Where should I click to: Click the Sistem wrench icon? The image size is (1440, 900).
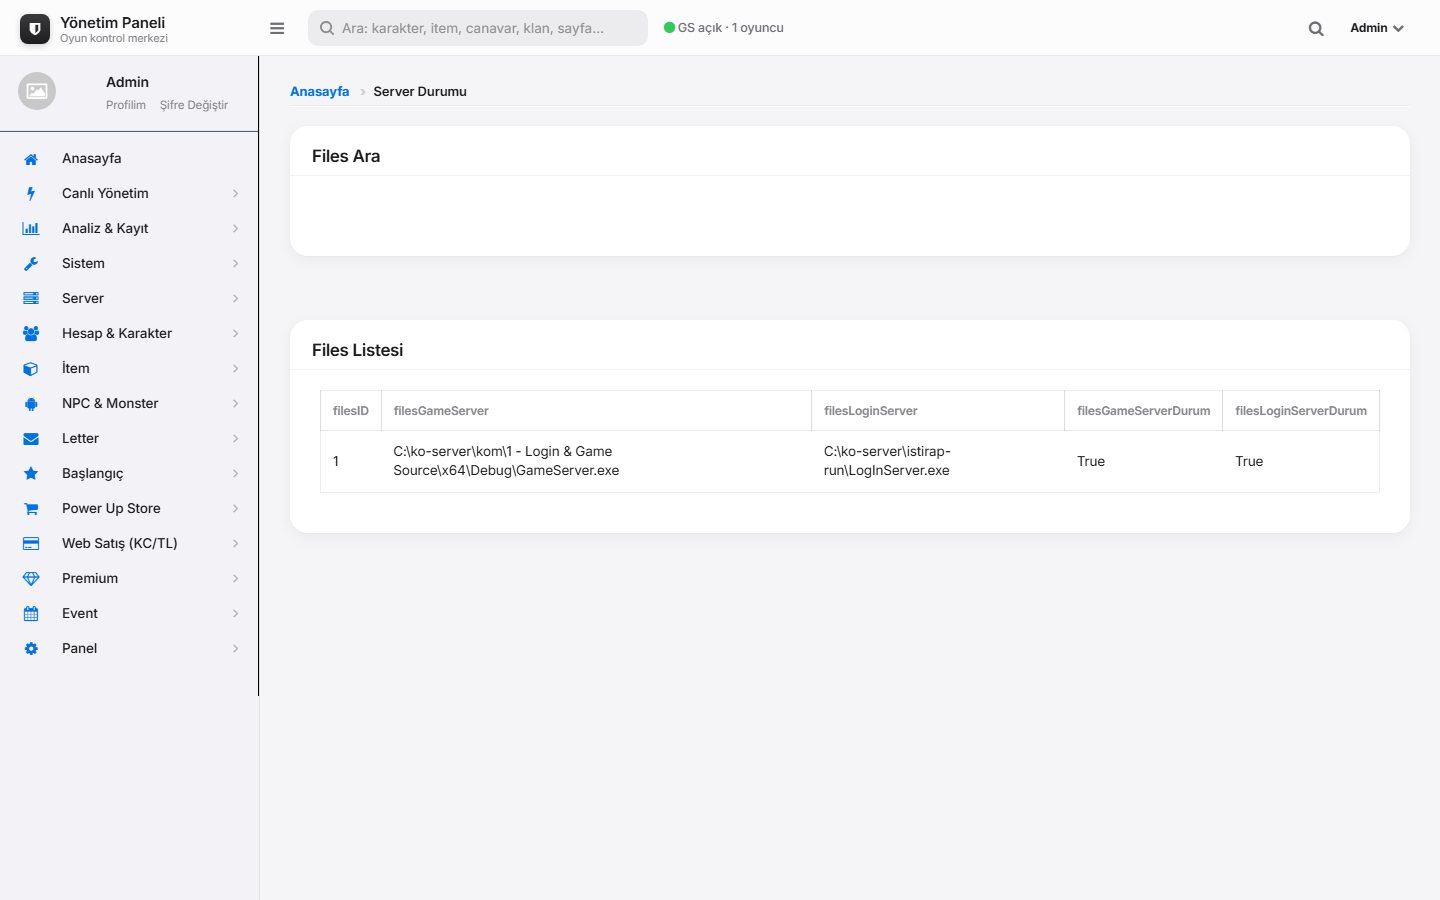(31, 264)
